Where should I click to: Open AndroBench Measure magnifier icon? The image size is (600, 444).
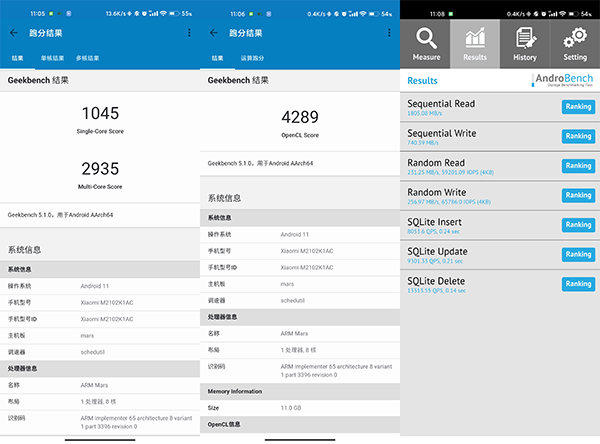coord(426,44)
